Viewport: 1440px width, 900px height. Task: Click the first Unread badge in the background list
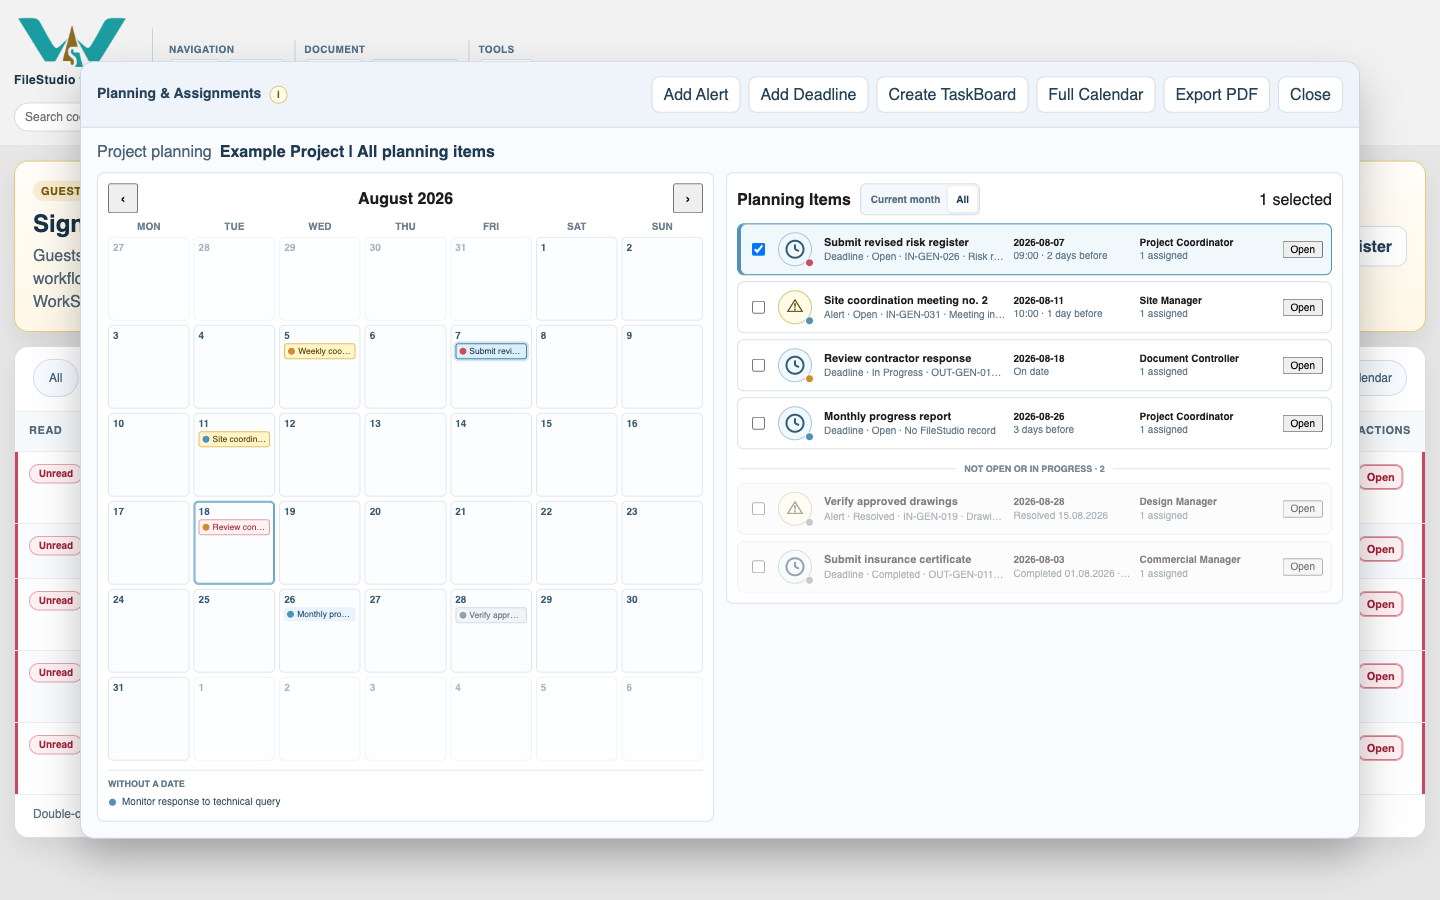click(x=56, y=474)
